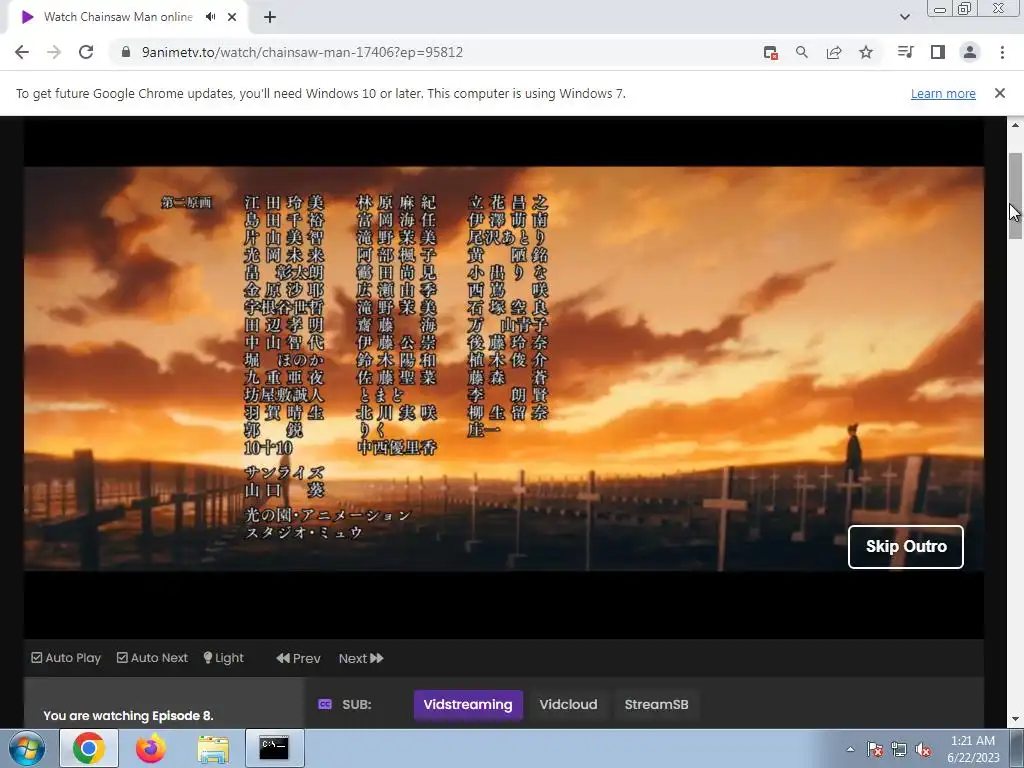Viewport: 1024px width, 768px height.
Task: Select the StreamSB server
Action: (656, 705)
